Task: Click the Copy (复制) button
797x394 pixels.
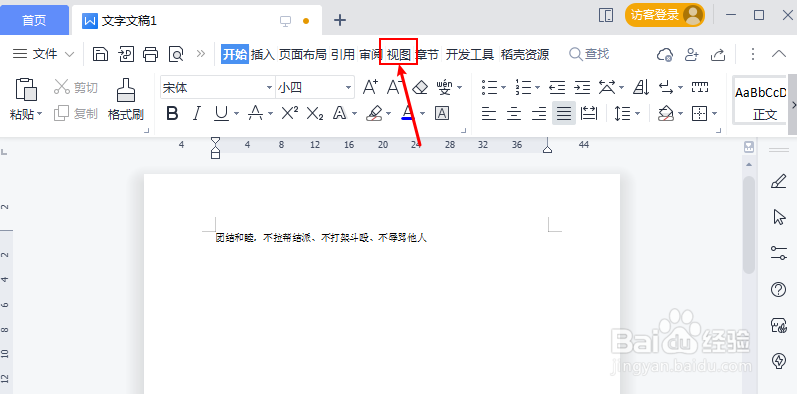Action: 76,113
